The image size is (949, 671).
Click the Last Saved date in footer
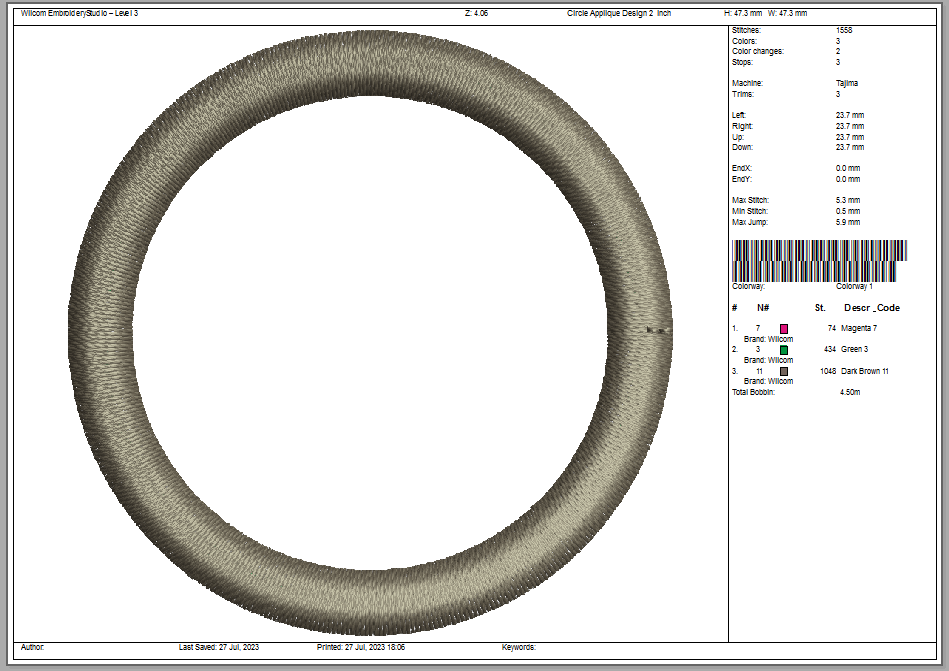click(218, 648)
